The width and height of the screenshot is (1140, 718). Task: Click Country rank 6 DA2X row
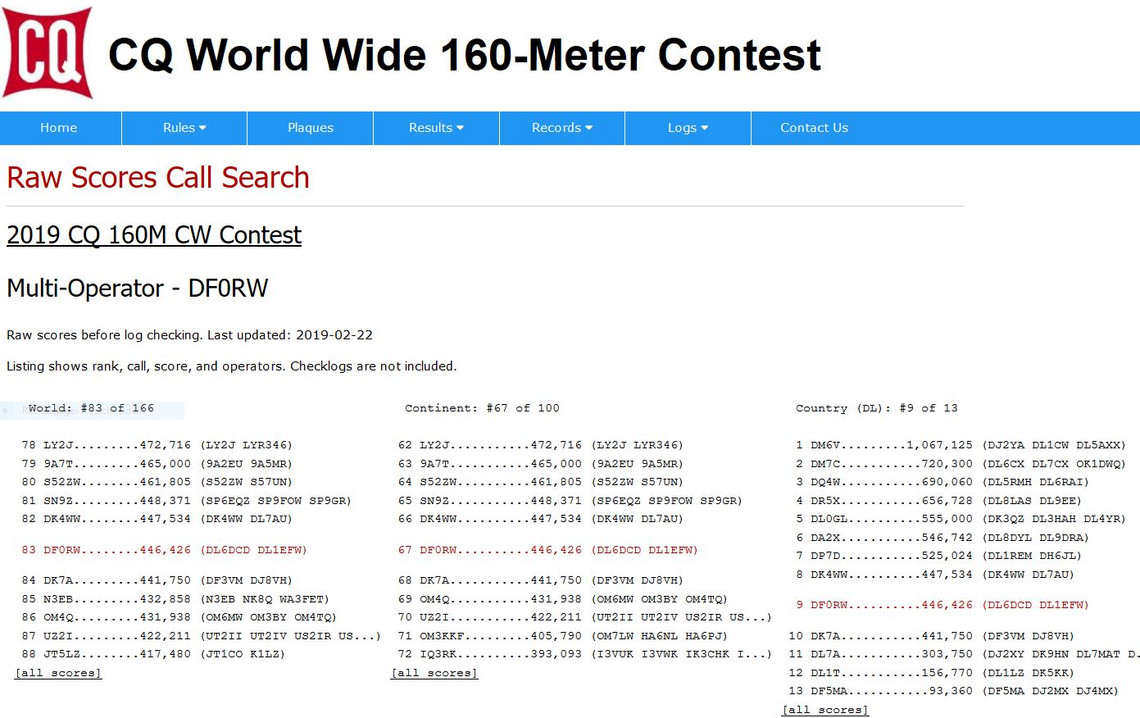click(x=942, y=538)
